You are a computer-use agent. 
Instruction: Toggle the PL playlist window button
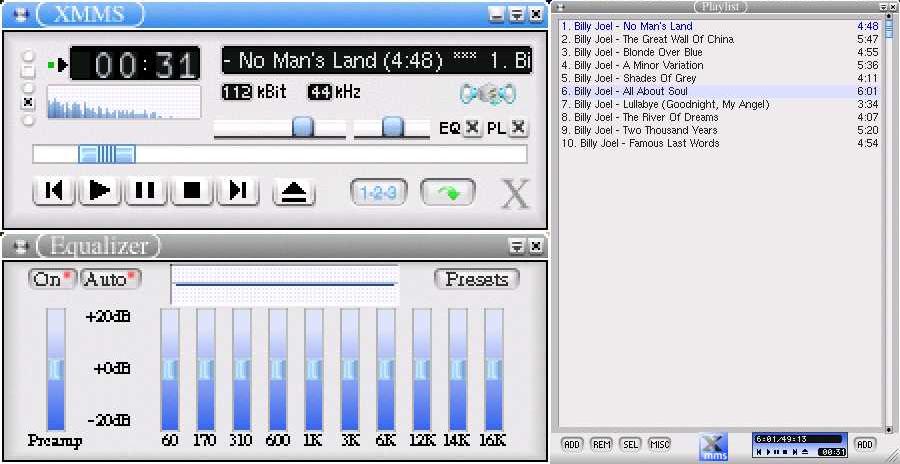click(x=518, y=127)
